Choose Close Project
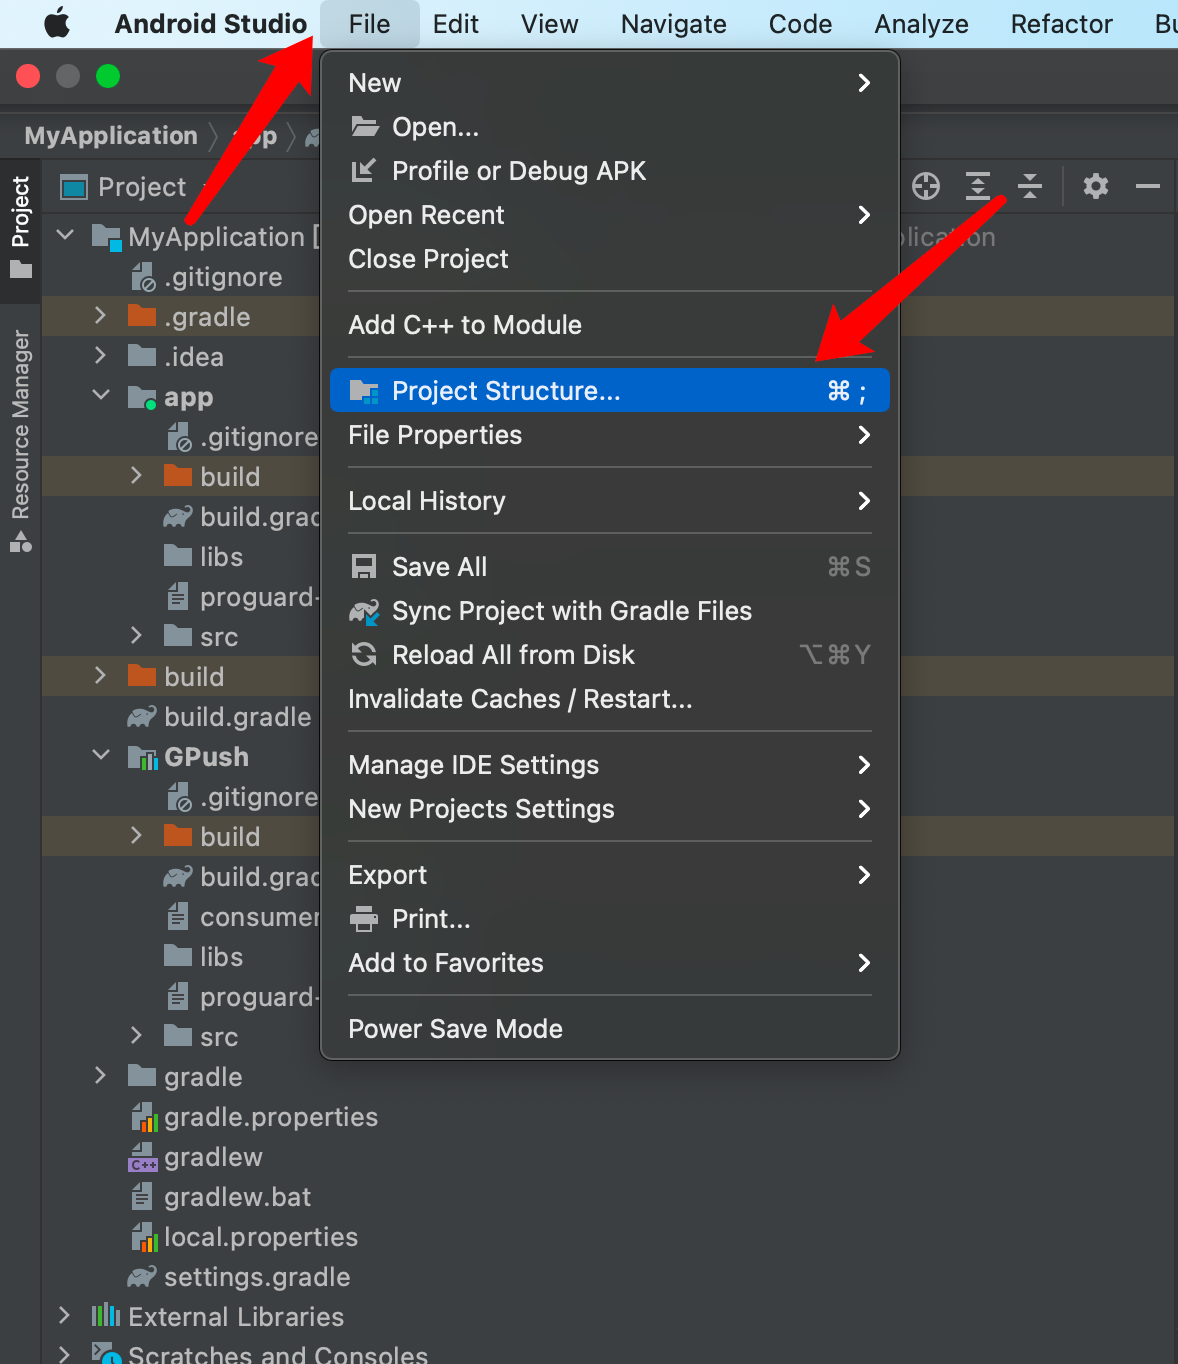 (x=428, y=259)
